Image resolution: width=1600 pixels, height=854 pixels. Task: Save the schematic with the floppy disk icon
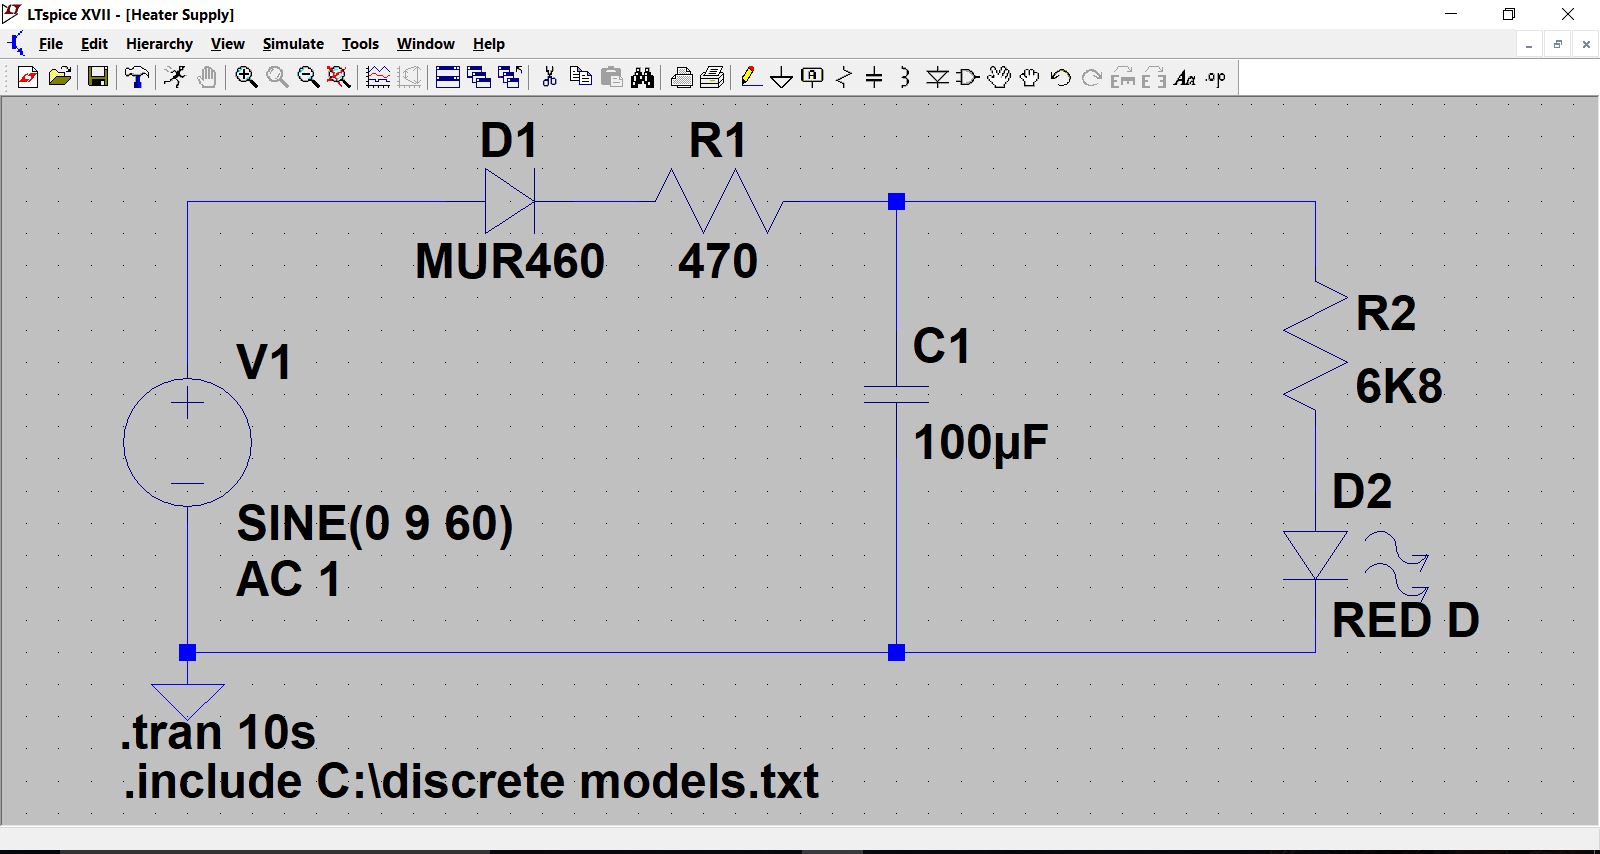click(98, 77)
